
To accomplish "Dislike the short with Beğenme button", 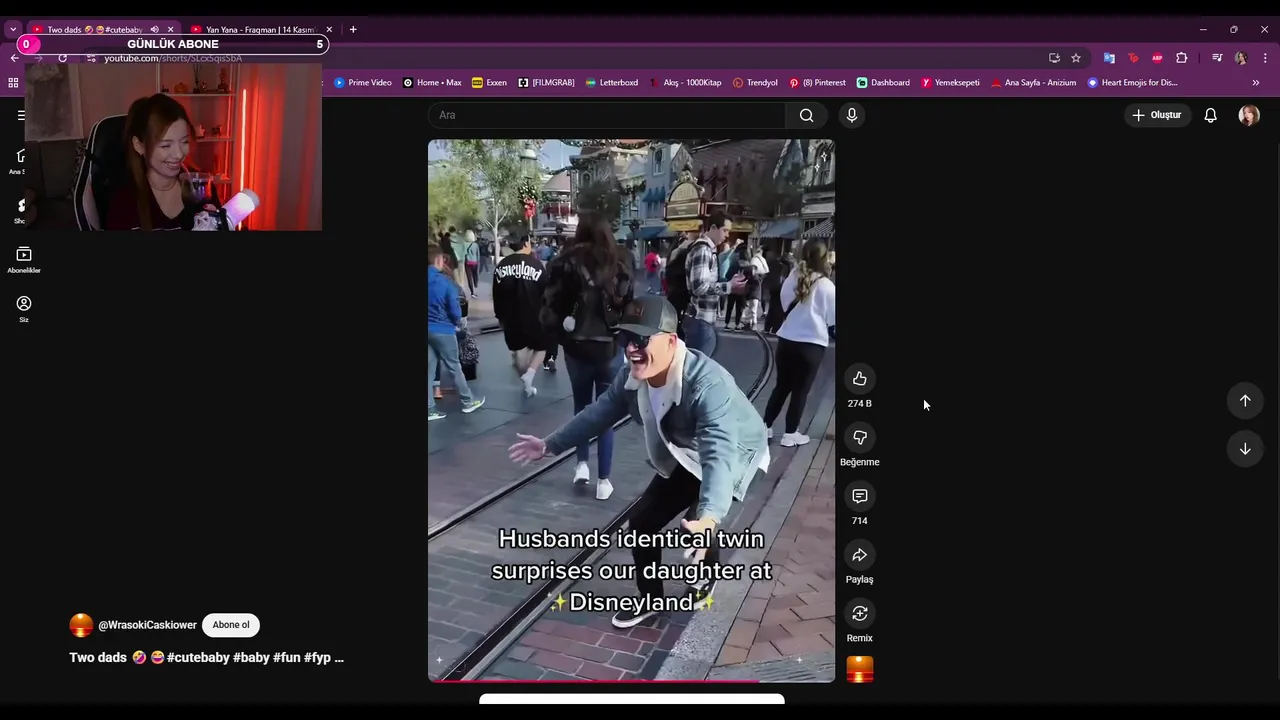I will [859, 438].
